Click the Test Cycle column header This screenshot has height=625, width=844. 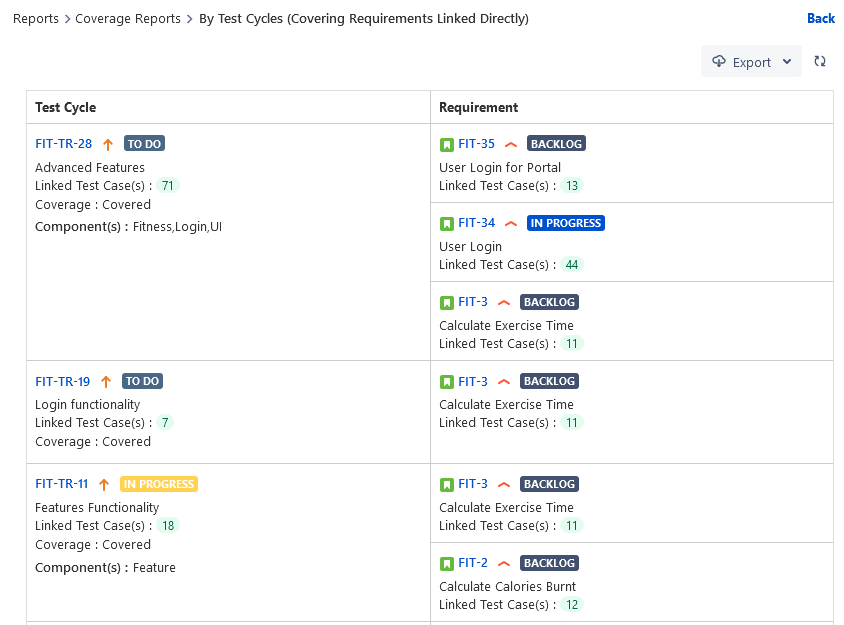pos(66,108)
